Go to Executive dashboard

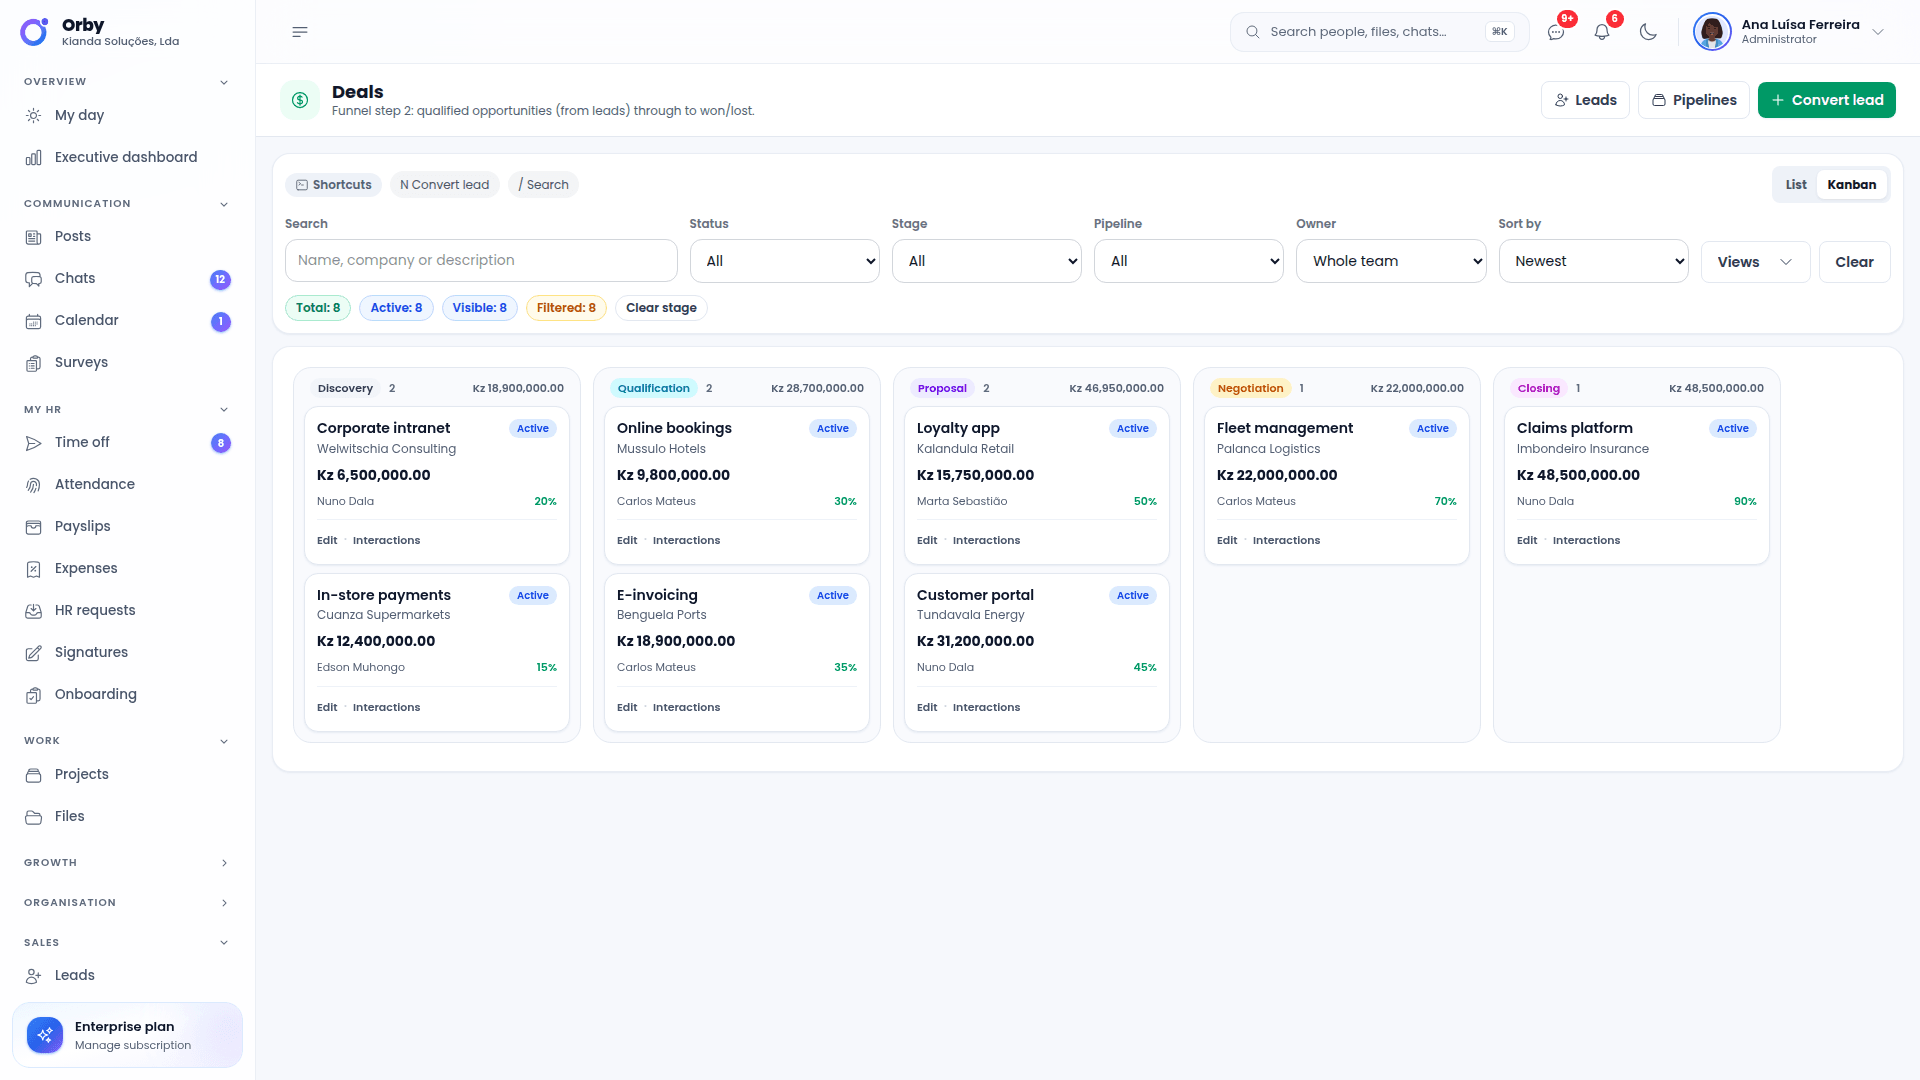128,157
